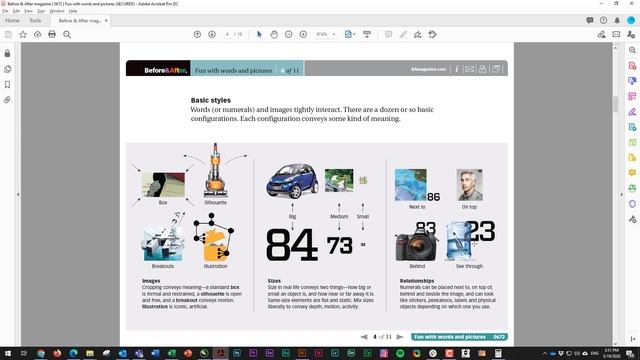Image resolution: width=640 pixels, height=360 pixels.
Task: Open the find text magnifier tool
Action: coord(67,35)
